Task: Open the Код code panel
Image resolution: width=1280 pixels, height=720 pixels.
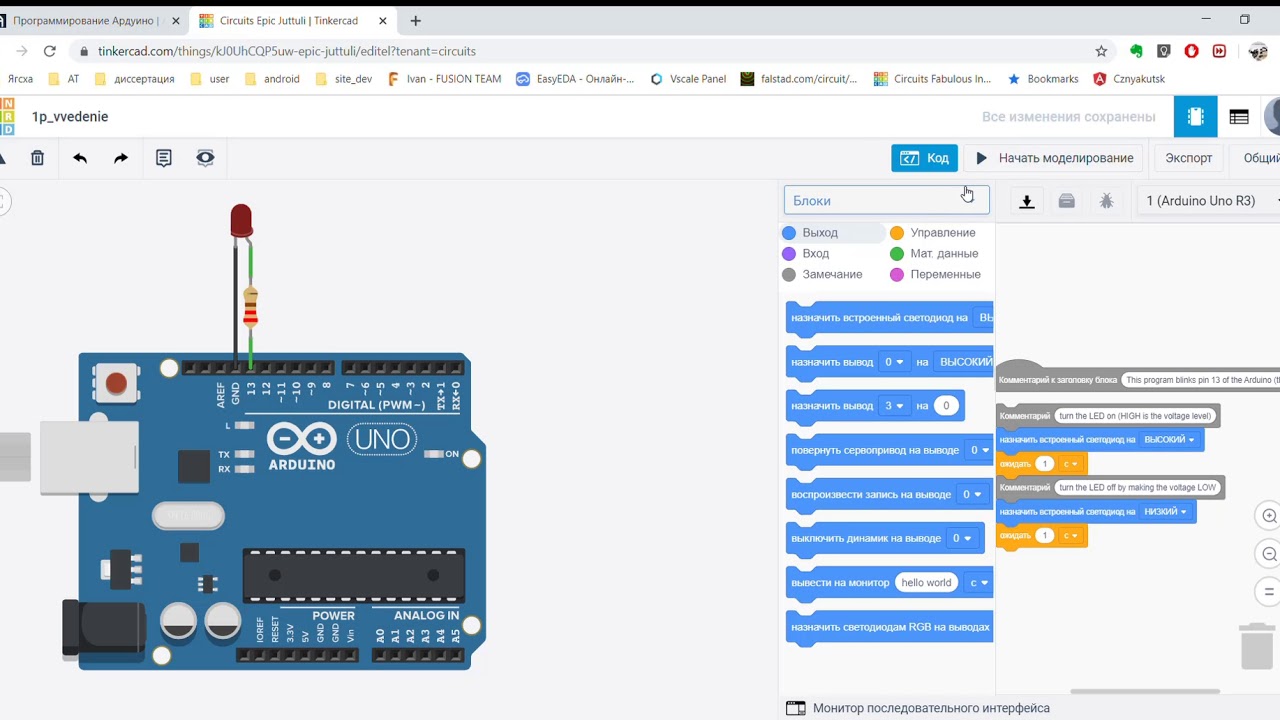Action: coord(925,158)
